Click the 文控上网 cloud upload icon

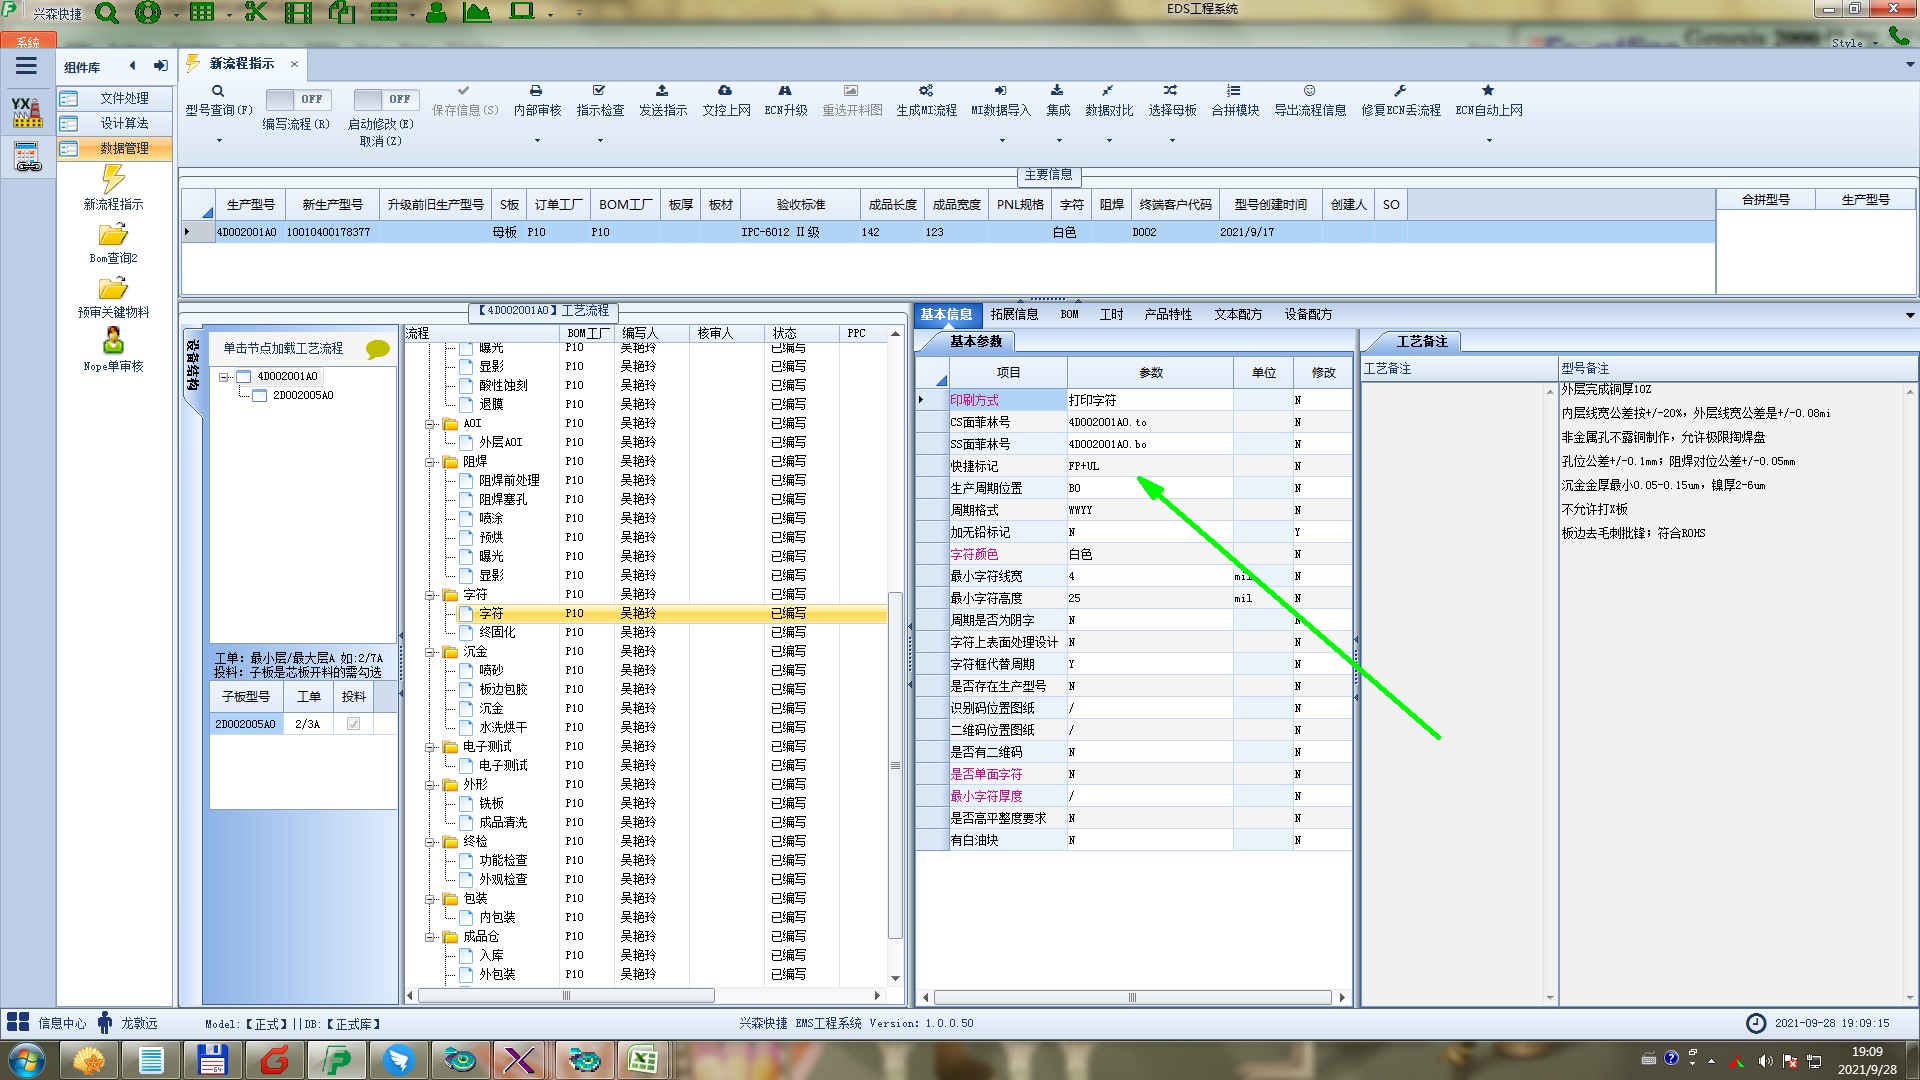725,91
